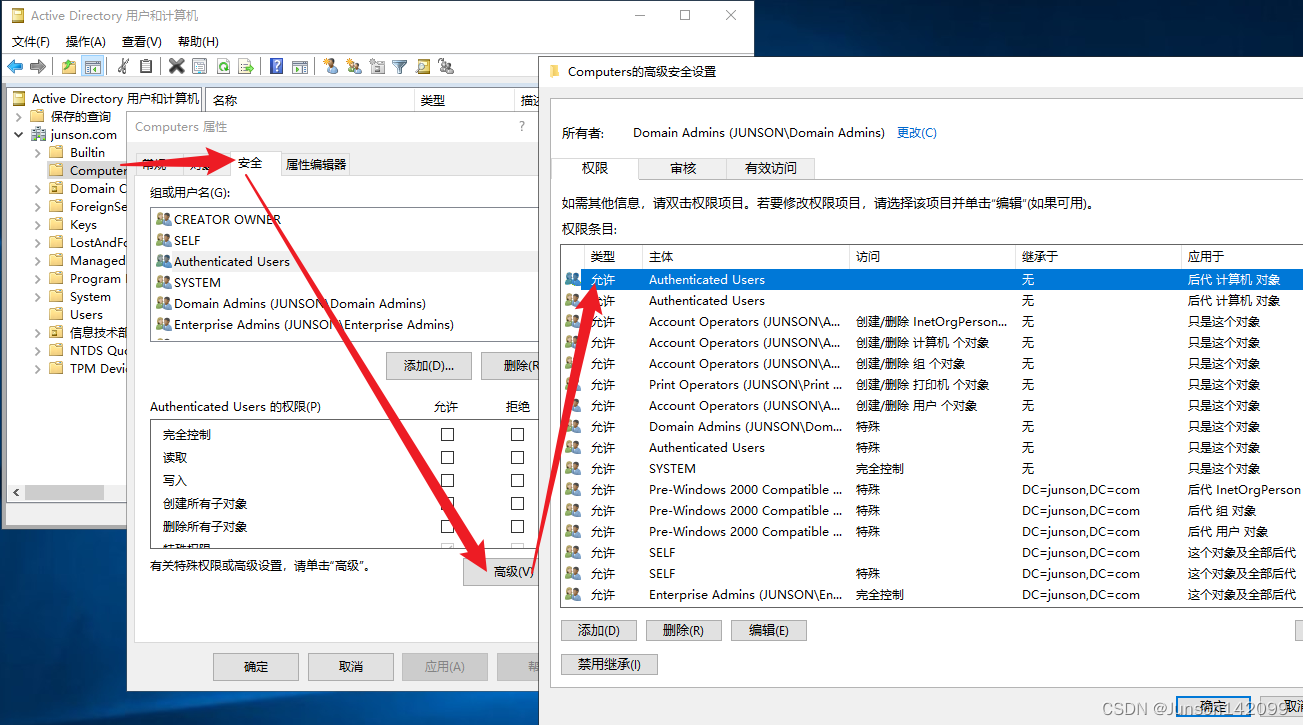Check the 拒绝 box for 删除所有子对象
Image resolution: width=1303 pixels, height=725 pixels.
click(517, 526)
